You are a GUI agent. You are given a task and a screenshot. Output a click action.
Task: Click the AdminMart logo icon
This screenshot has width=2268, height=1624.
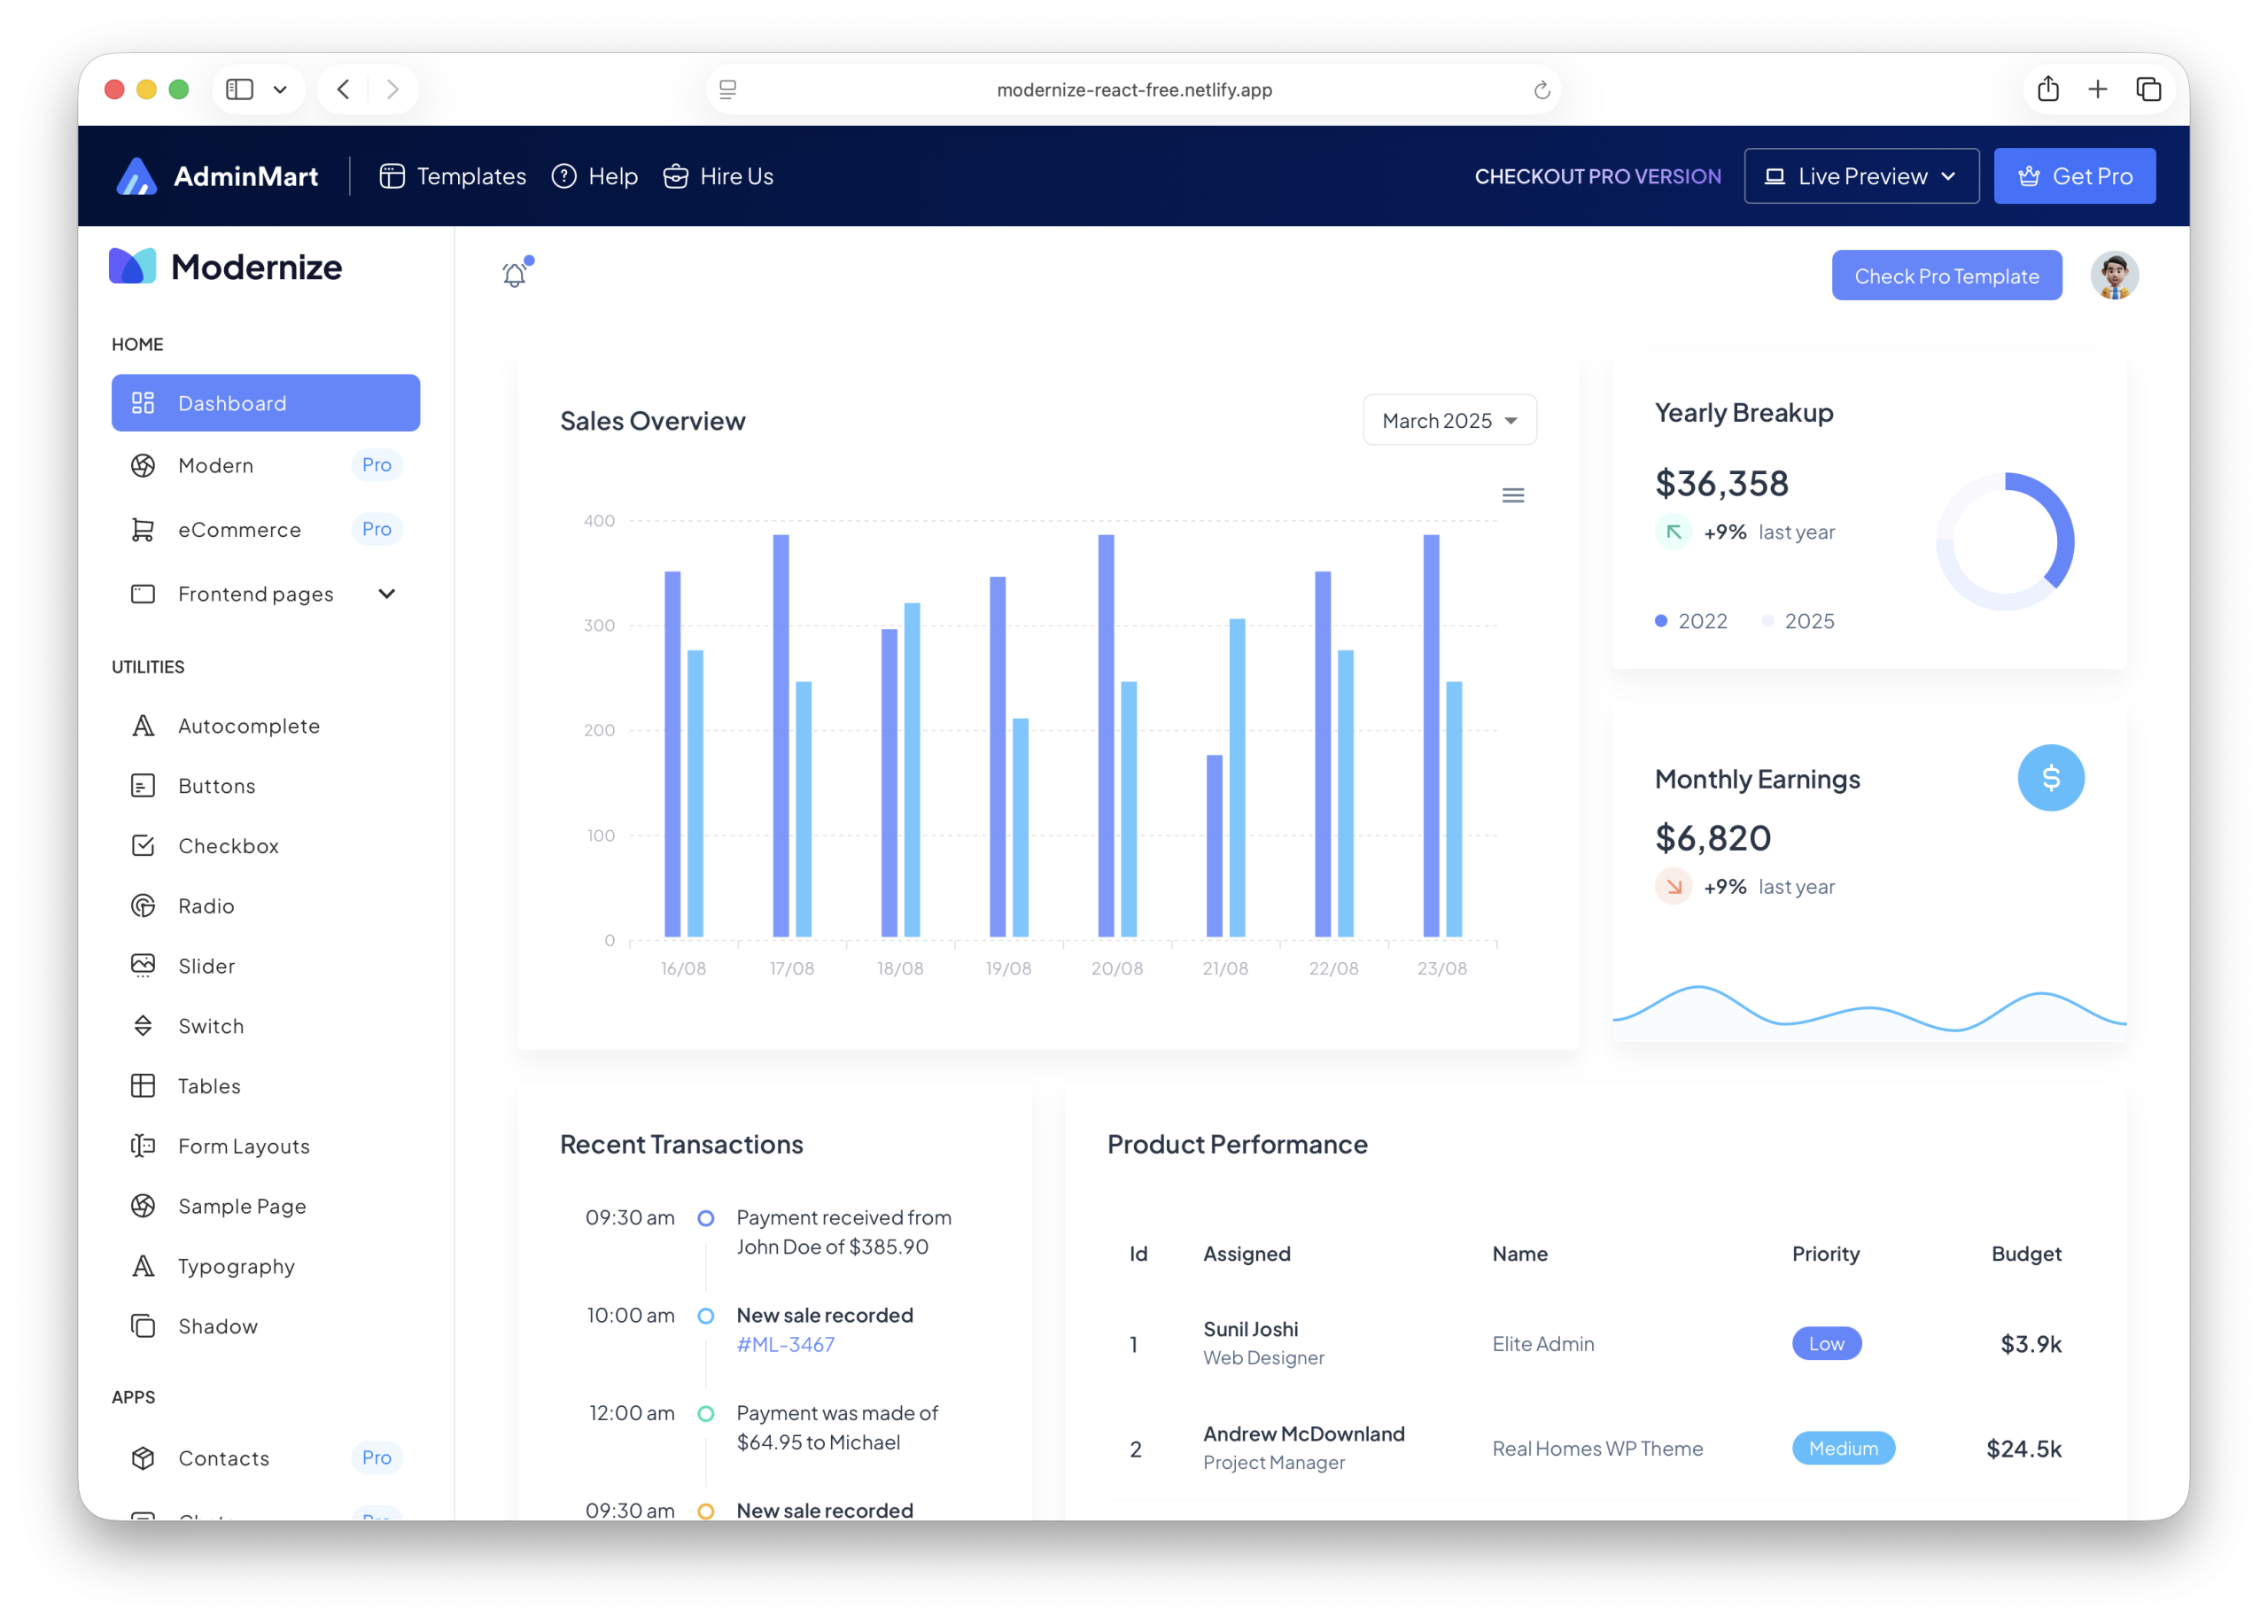click(138, 175)
